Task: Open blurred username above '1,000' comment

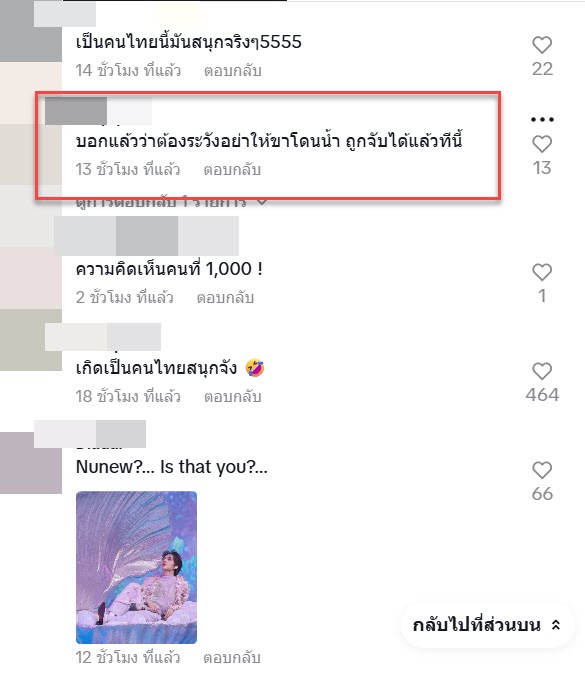Action: (147, 236)
